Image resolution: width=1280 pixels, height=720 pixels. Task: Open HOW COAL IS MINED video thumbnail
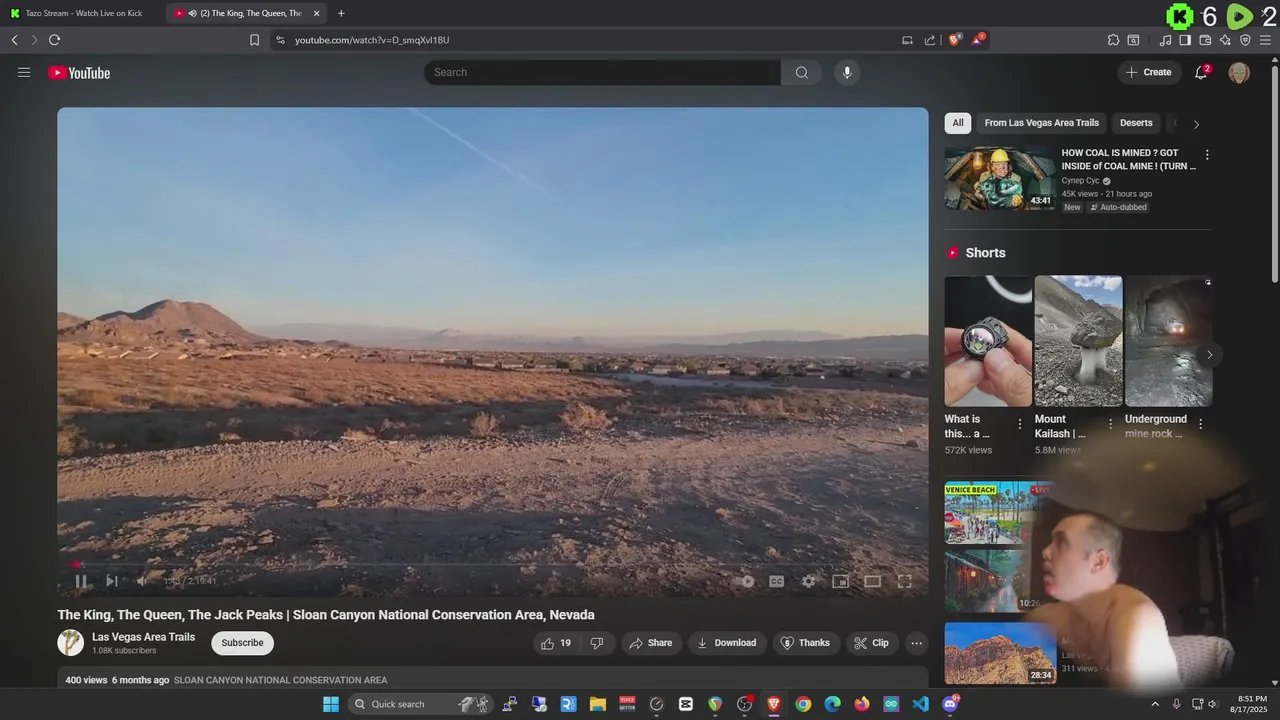coord(1000,178)
